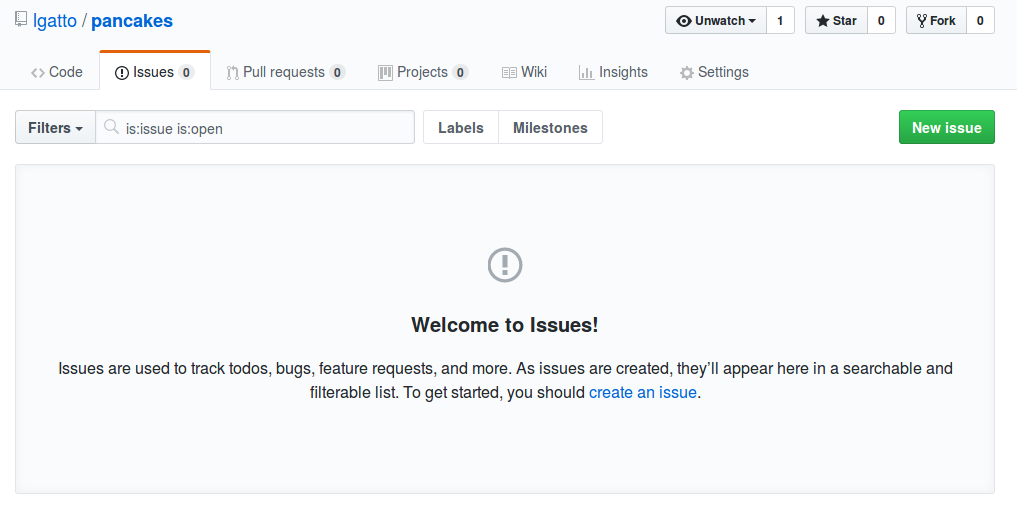Image resolution: width=1017 pixels, height=508 pixels.
Task: Click the Pull requests counter badge
Action: [337, 73]
